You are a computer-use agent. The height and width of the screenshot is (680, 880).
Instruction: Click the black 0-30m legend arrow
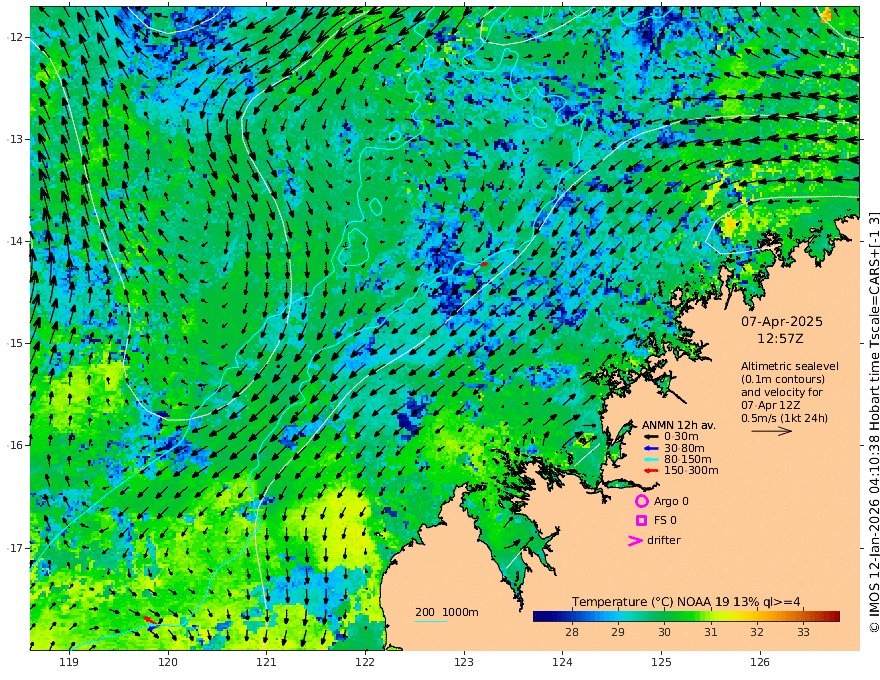[650, 437]
